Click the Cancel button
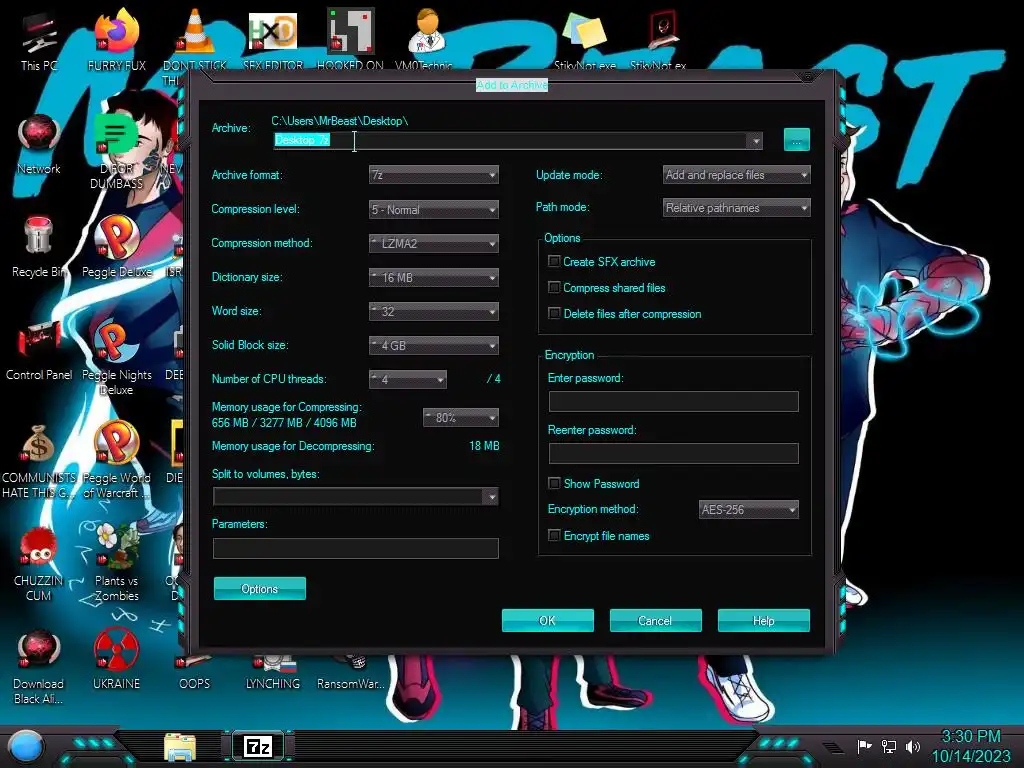 pos(655,620)
